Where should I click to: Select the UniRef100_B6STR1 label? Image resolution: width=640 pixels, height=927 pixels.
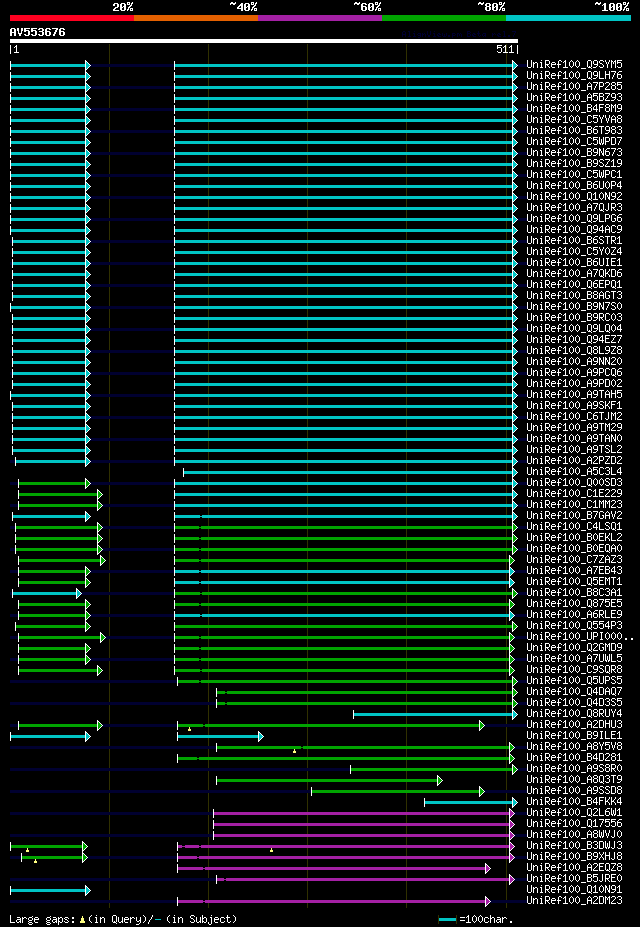[574, 241]
